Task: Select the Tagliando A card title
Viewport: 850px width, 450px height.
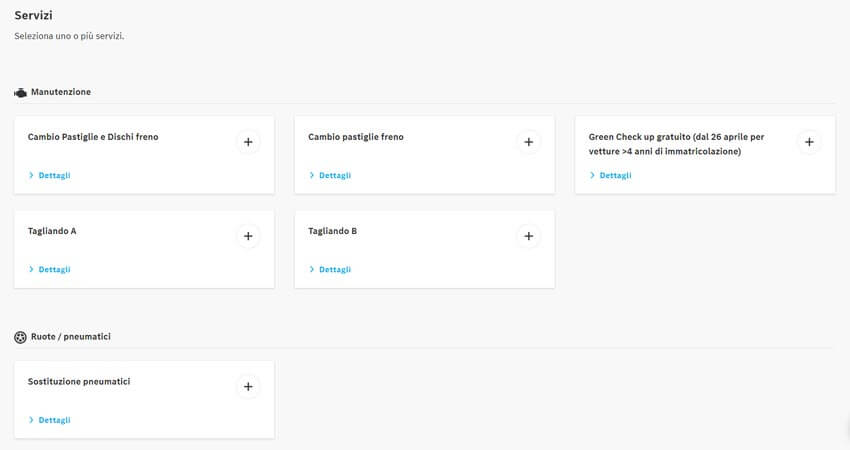Action: (52, 231)
